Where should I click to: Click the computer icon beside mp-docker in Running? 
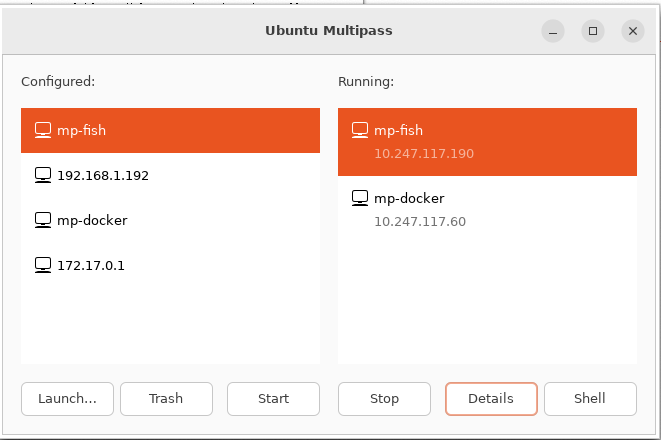point(360,198)
